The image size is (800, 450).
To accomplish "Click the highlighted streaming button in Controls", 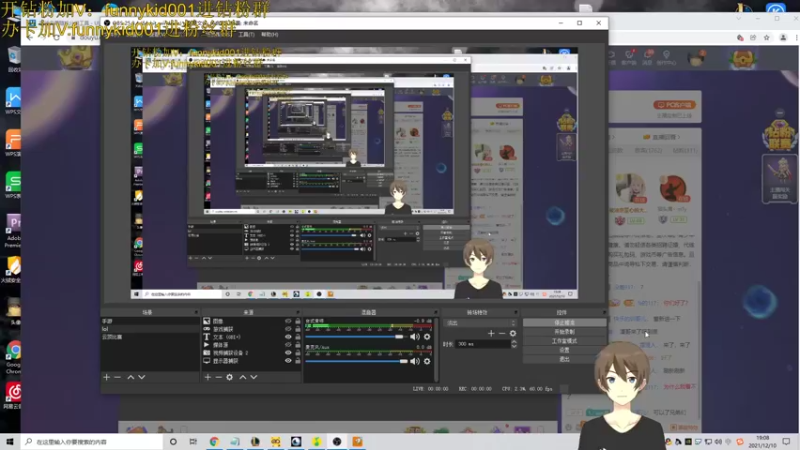I will pos(564,322).
